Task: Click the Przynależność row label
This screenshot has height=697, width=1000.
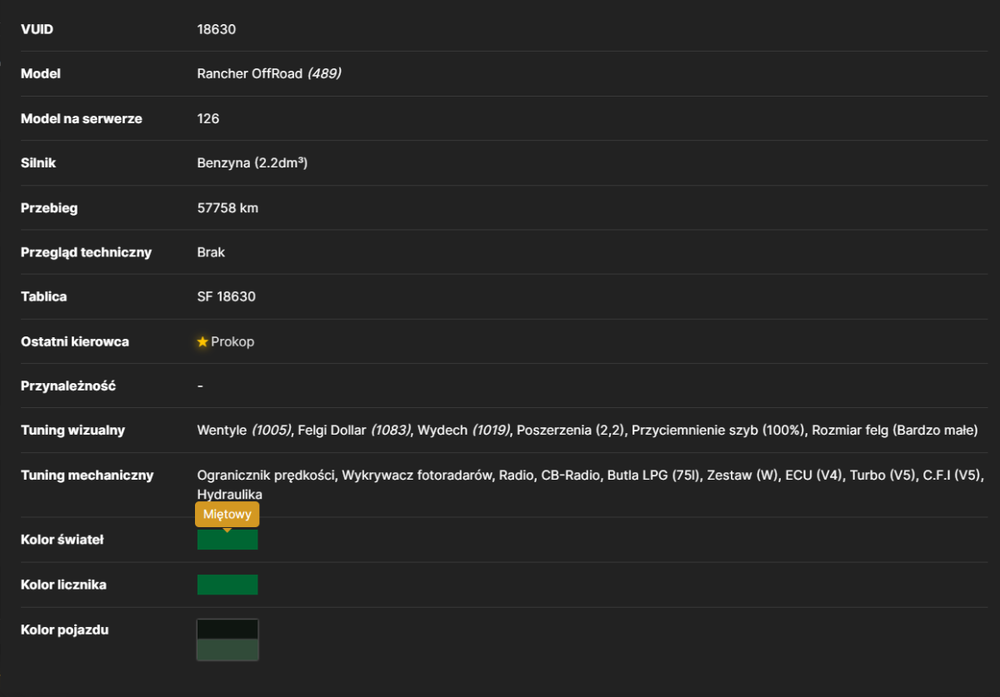Action: click(68, 386)
